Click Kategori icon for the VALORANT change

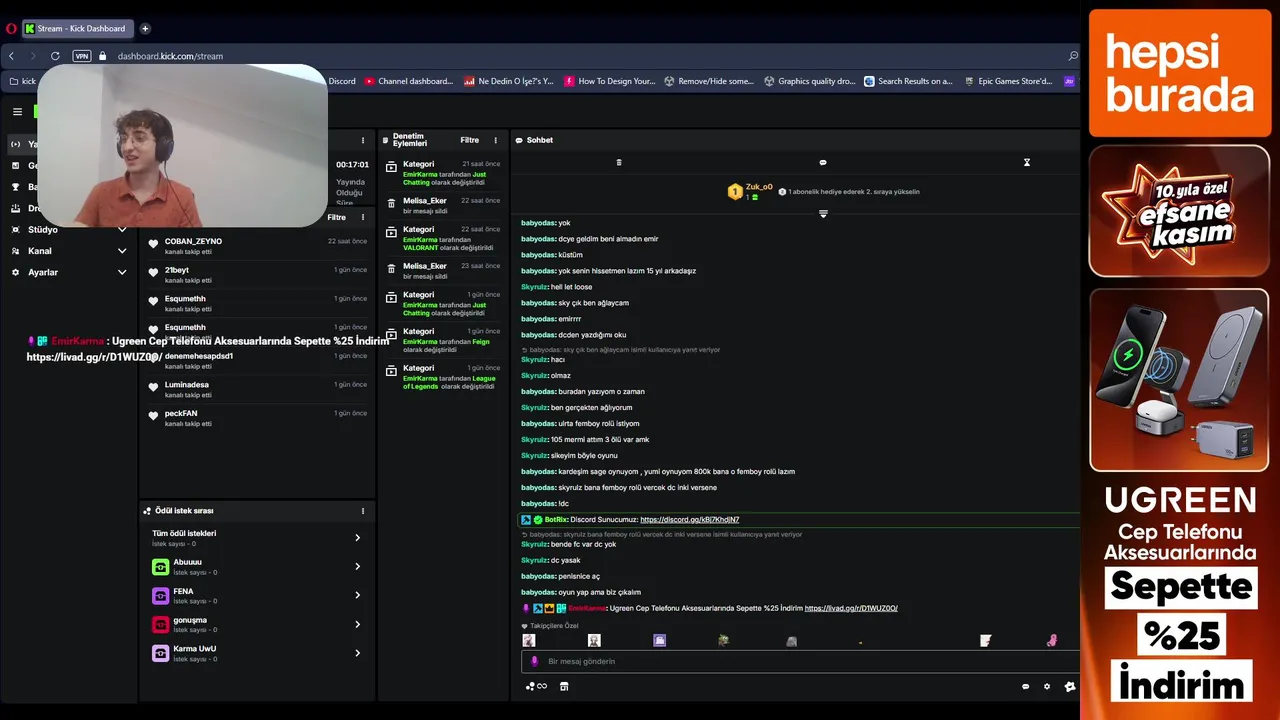coord(391,232)
